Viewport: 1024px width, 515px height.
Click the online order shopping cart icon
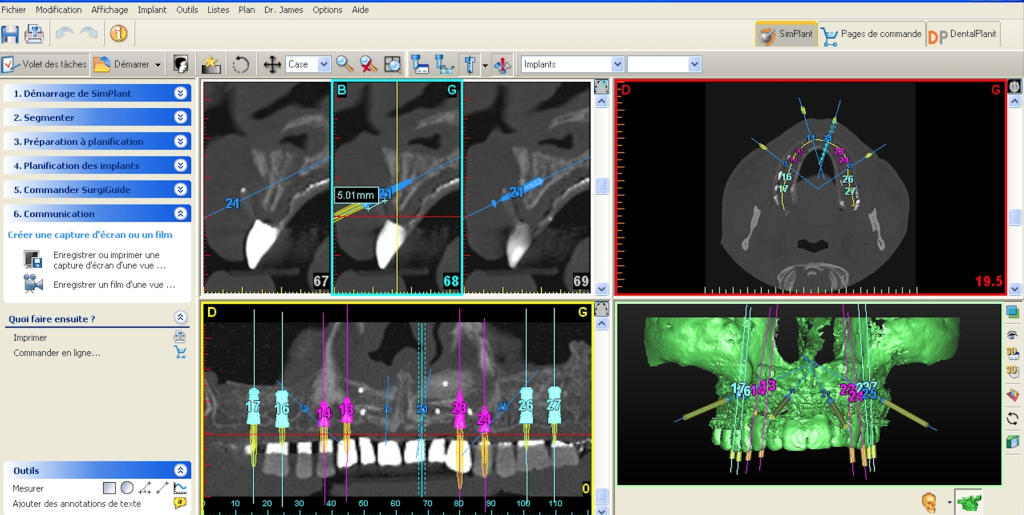(x=180, y=353)
